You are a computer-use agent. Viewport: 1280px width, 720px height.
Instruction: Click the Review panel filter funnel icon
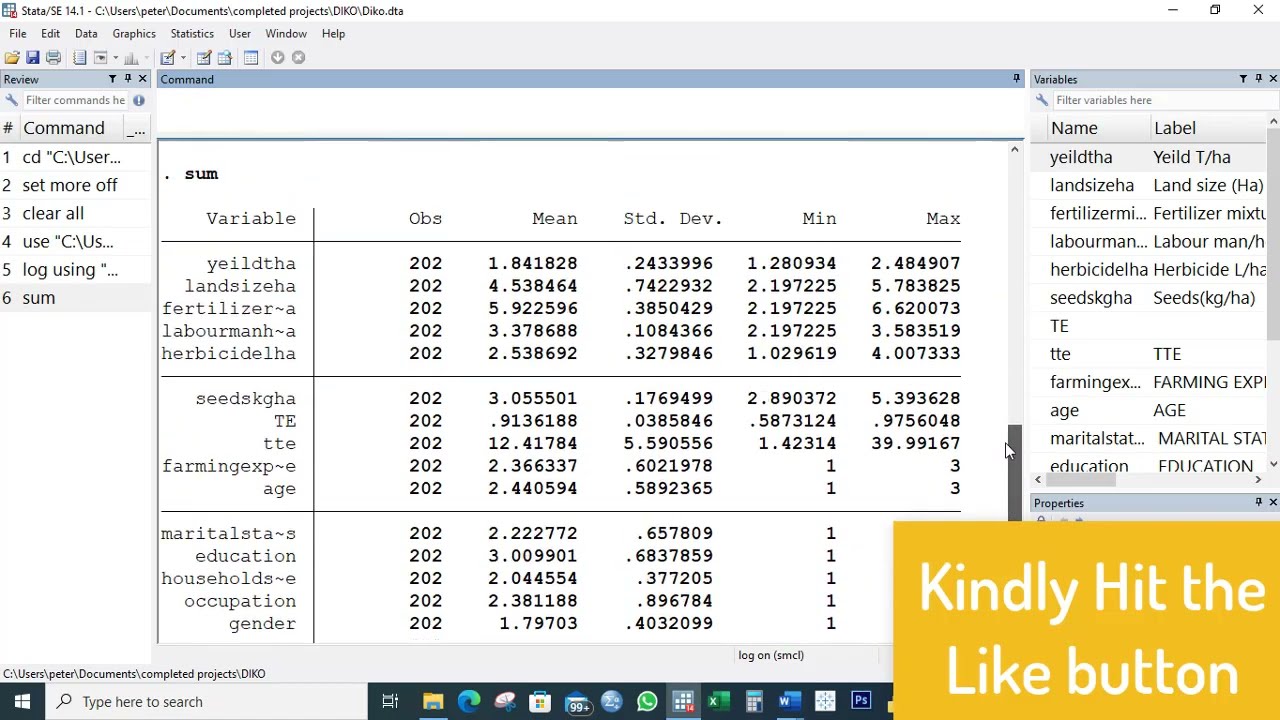pyautogui.click(x=112, y=79)
